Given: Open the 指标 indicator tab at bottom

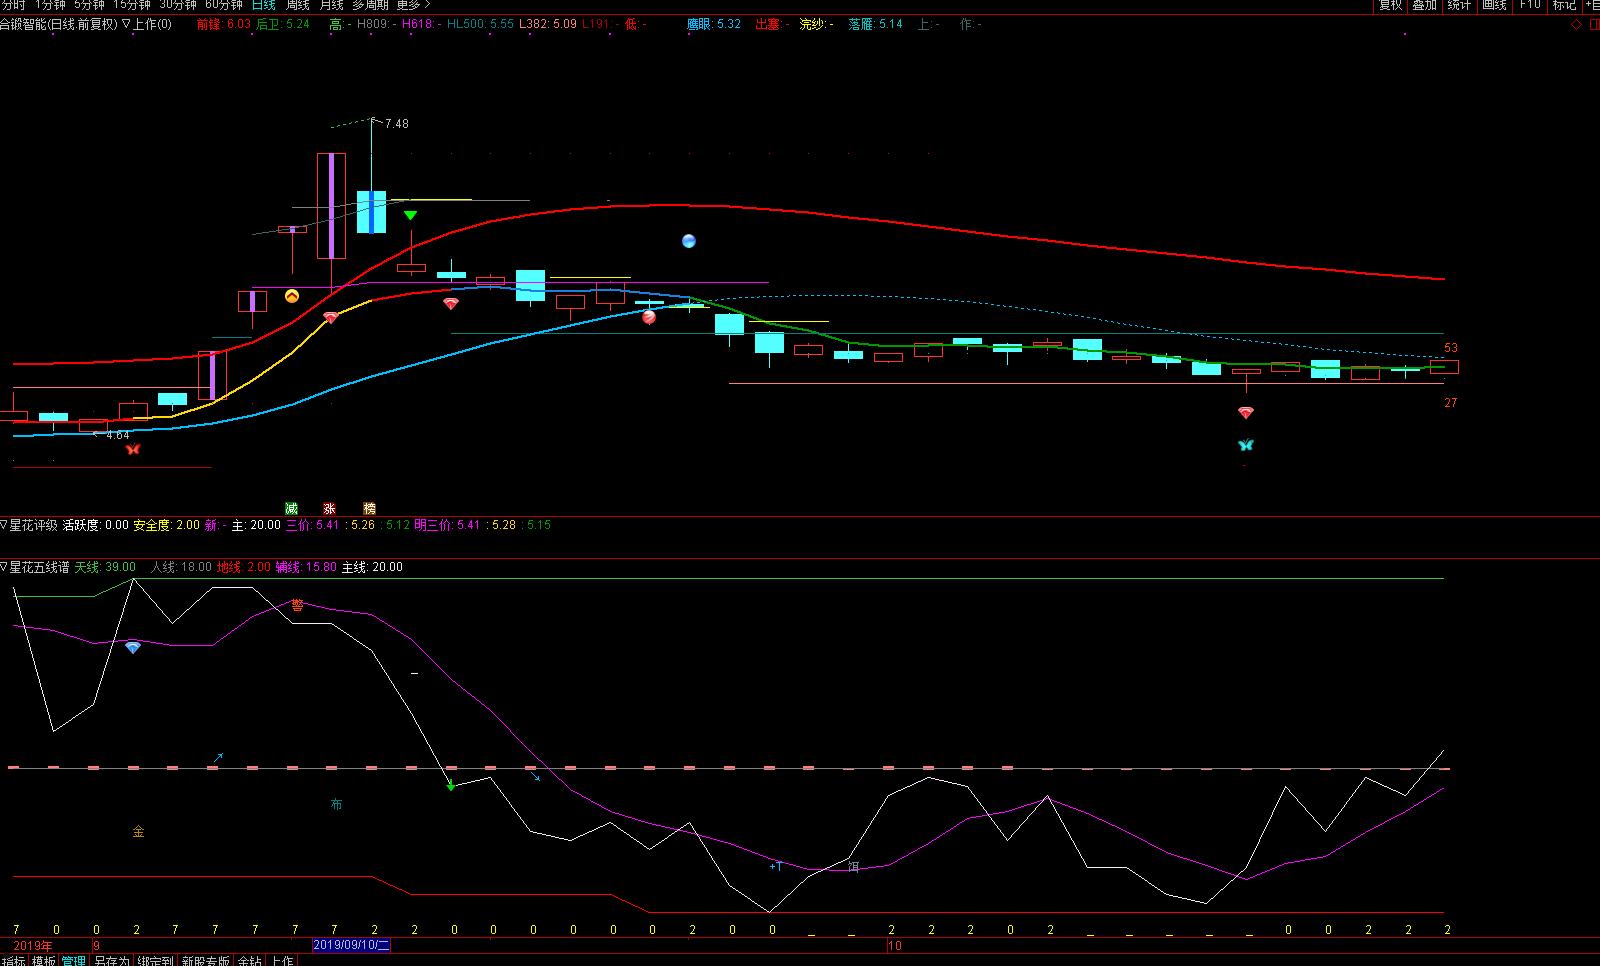Looking at the screenshot, I should 13,961.
